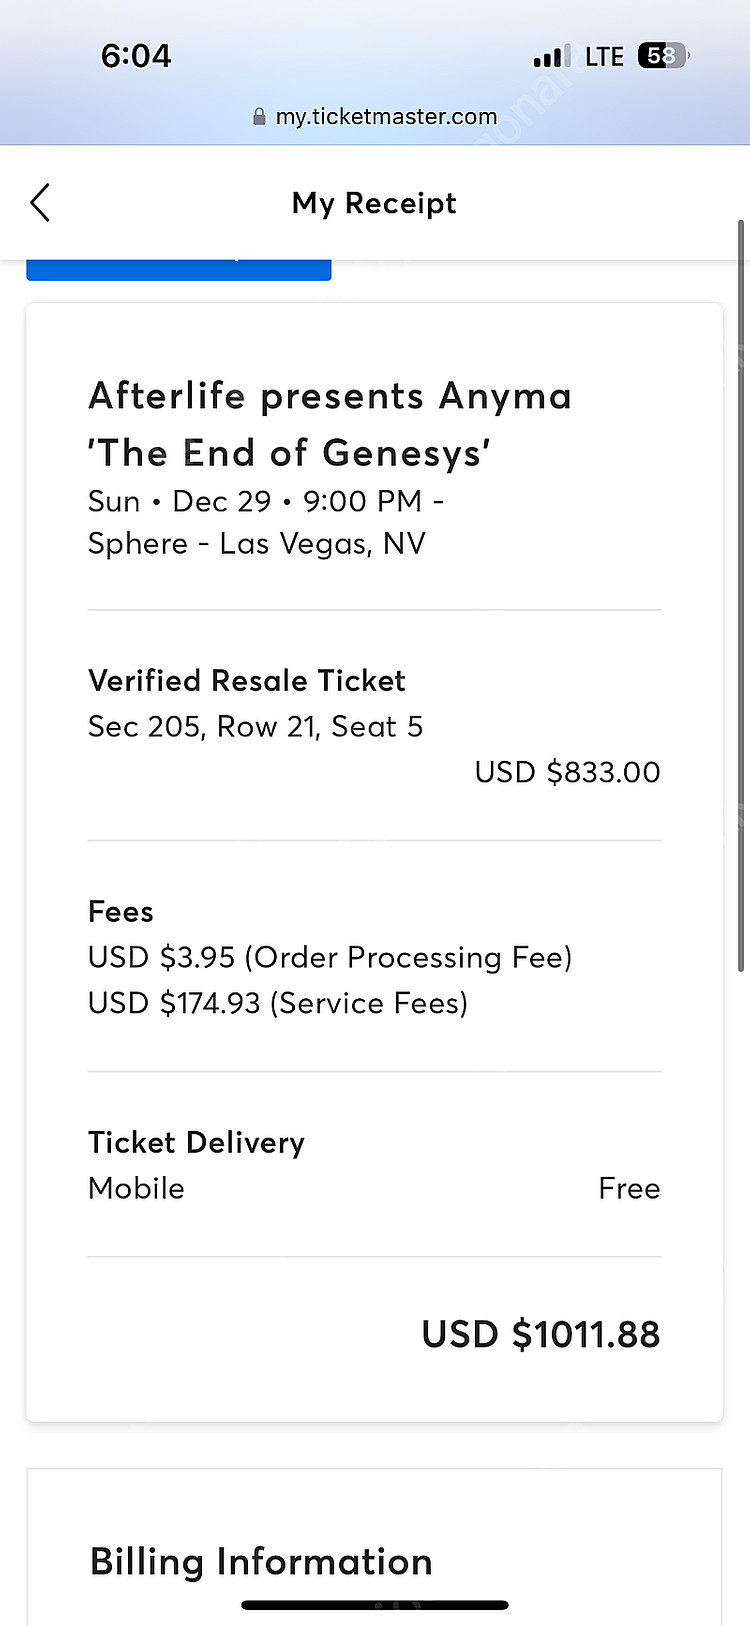This screenshot has width=750, height=1626.
Task: Tap the USD $833.00 ticket price
Action: click(x=567, y=772)
